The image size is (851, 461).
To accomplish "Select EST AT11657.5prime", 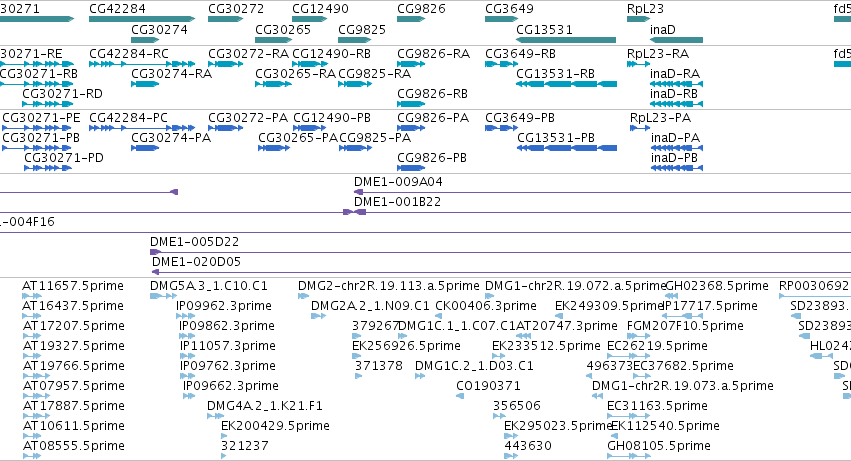I will (73, 286).
